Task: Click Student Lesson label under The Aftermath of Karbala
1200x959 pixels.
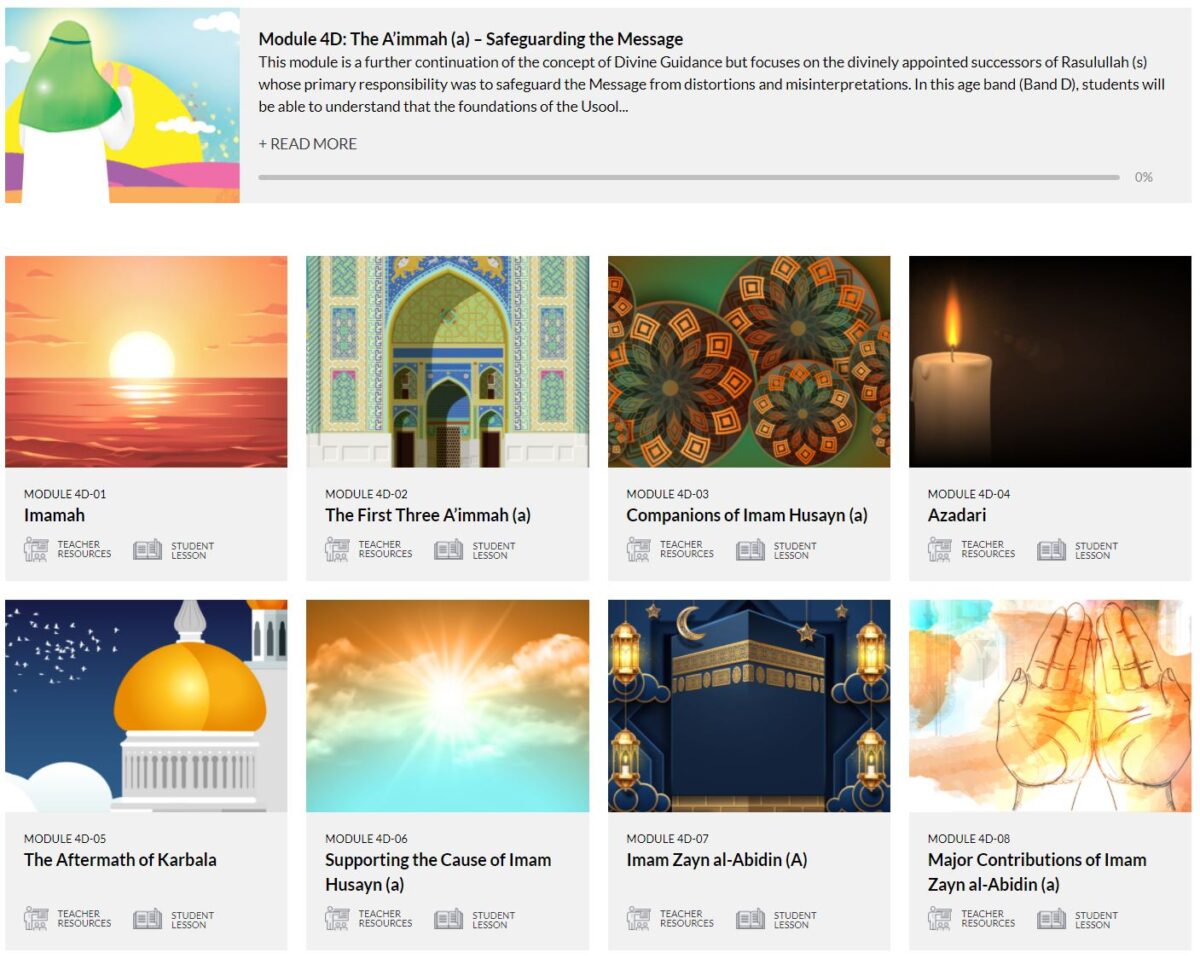Action: [x=192, y=920]
